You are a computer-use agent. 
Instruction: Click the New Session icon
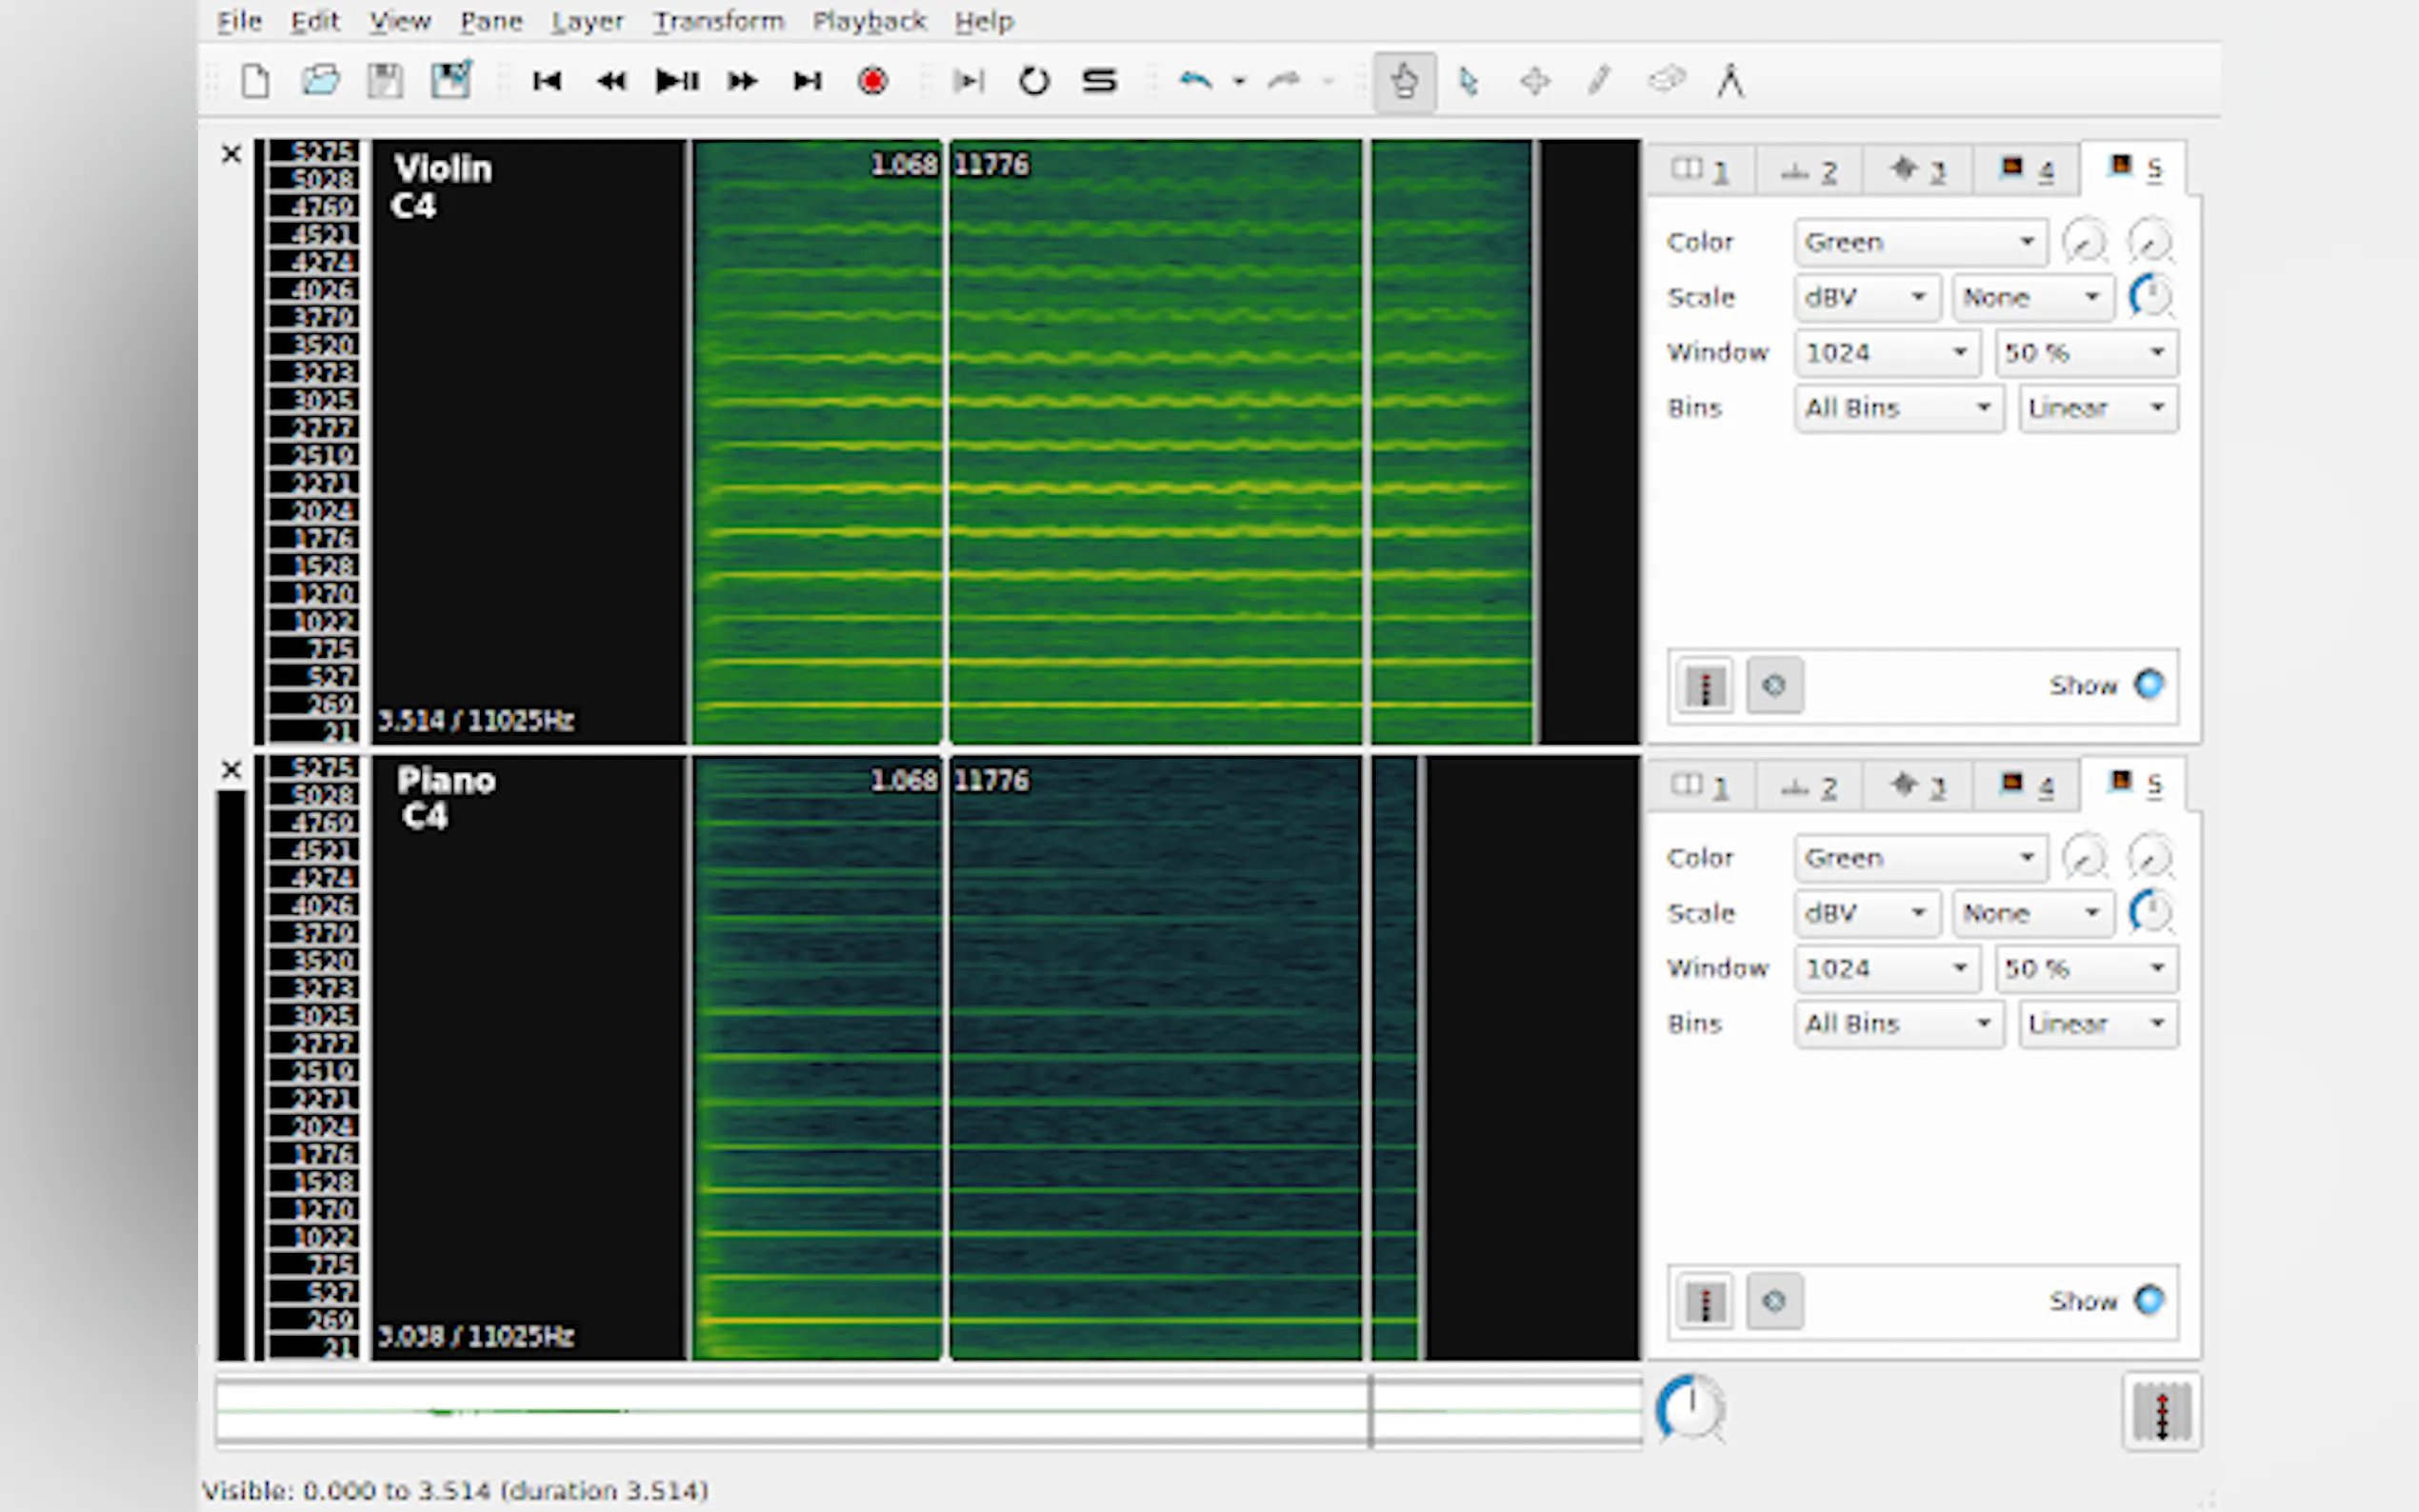[255, 81]
